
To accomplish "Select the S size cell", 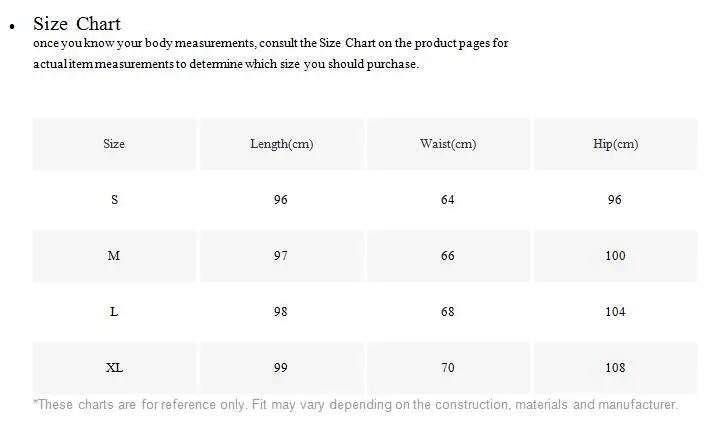I will [x=114, y=200].
